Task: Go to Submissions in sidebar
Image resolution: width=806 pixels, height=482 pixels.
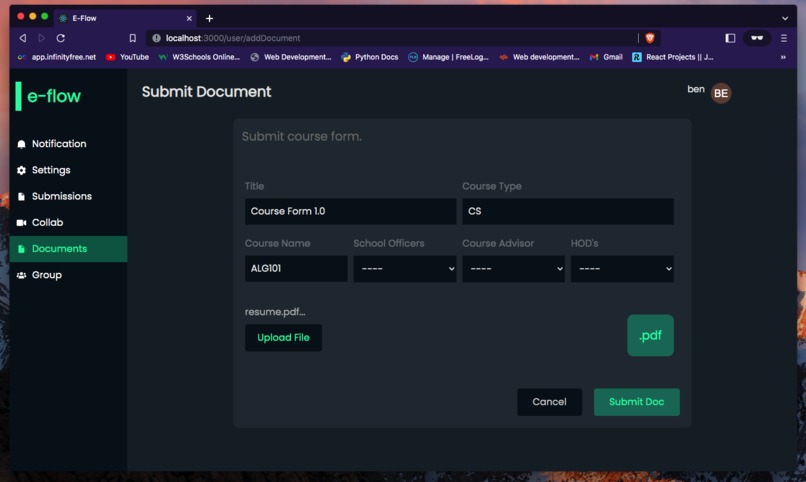Action: [x=68, y=196]
